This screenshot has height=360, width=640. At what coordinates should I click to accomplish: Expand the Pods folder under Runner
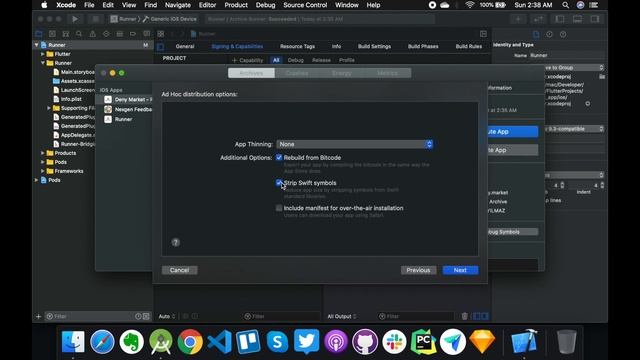point(42,162)
